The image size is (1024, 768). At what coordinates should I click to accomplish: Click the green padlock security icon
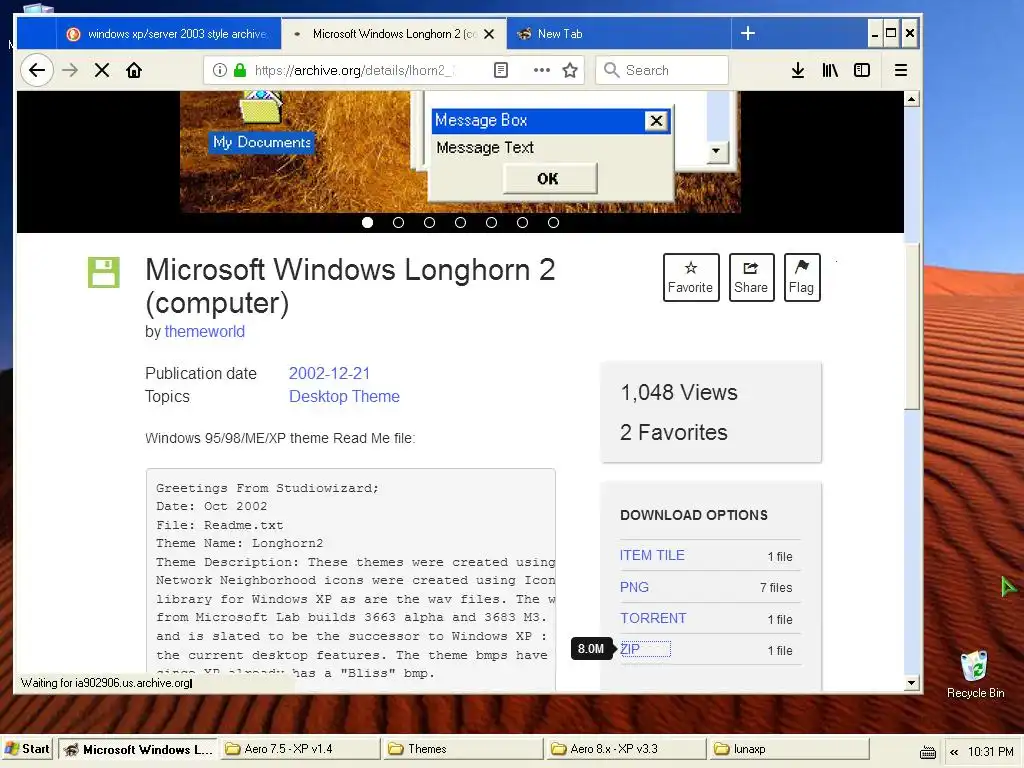click(240, 70)
